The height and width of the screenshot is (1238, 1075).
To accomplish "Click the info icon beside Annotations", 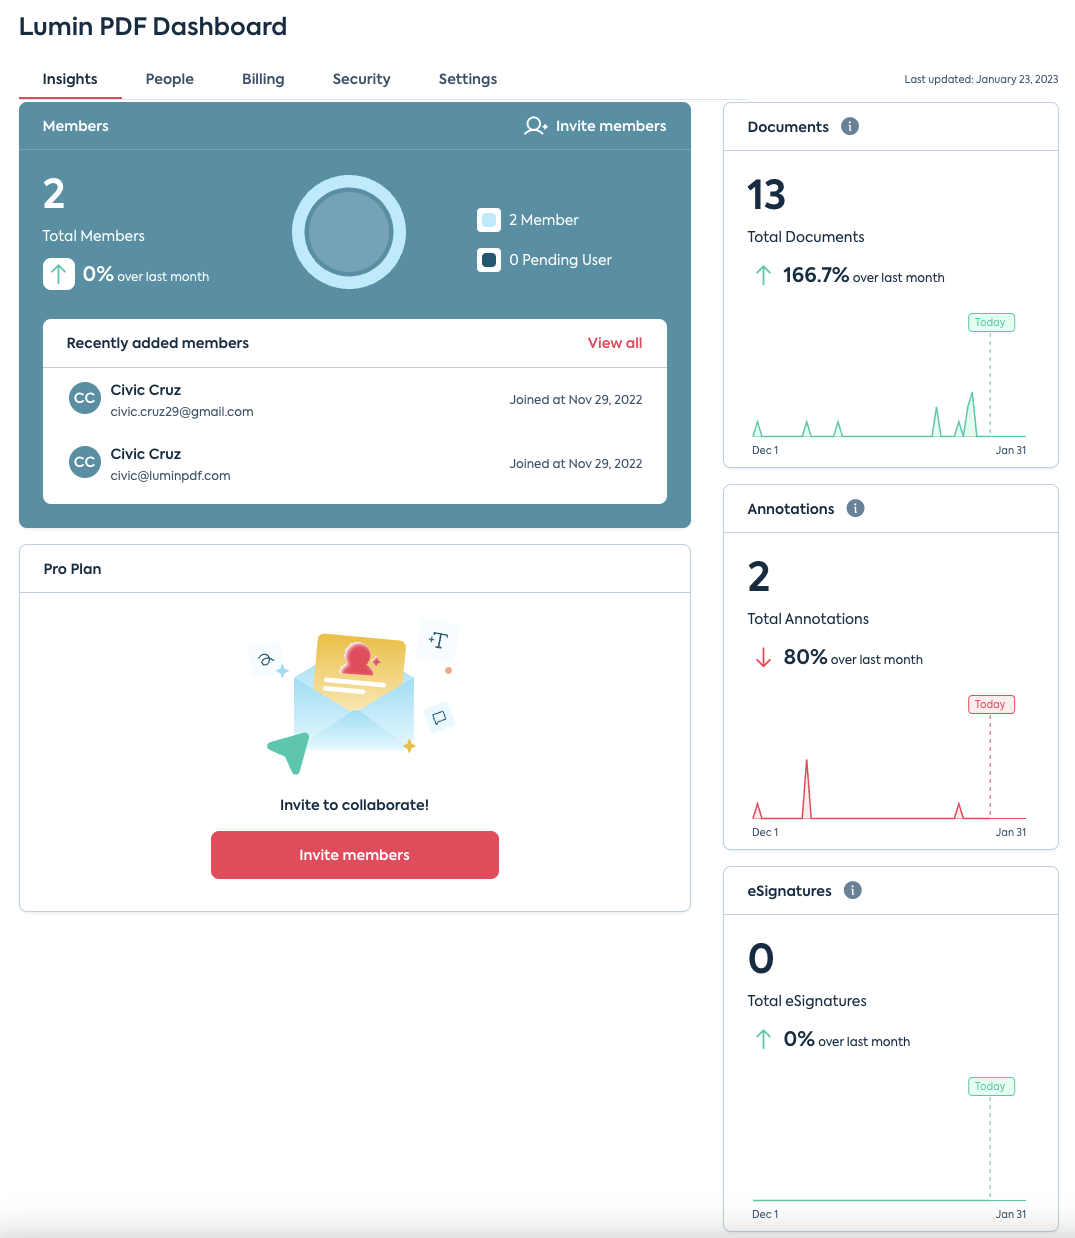I will click(x=855, y=508).
